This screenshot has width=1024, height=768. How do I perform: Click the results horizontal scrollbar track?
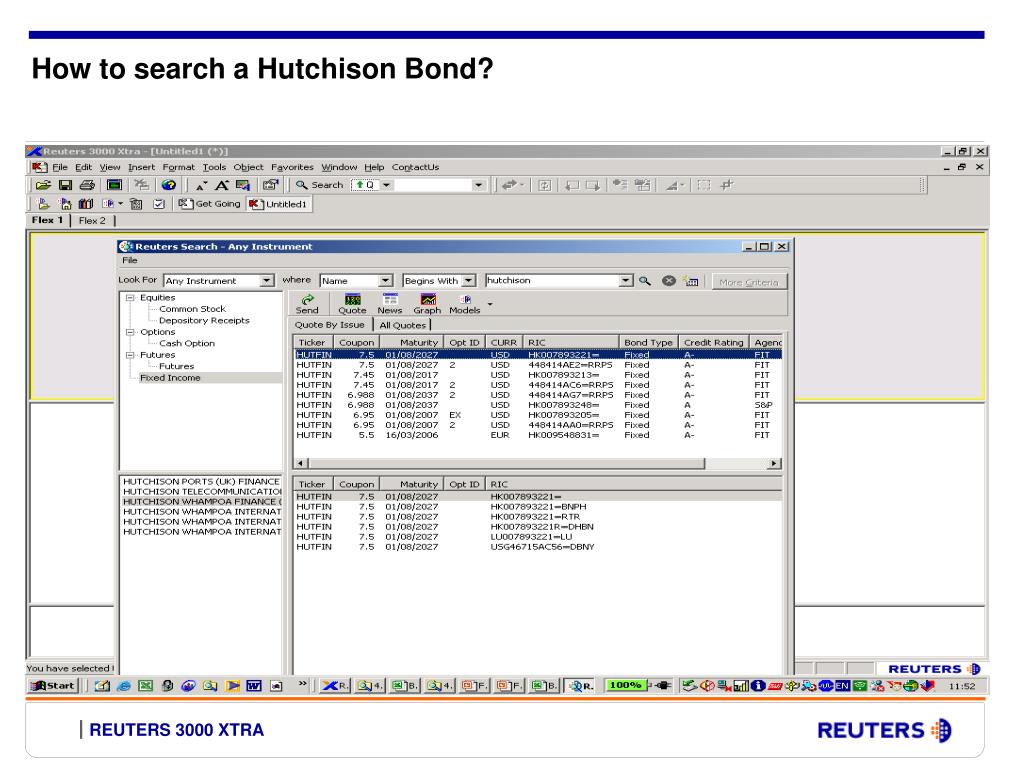click(737, 464)
